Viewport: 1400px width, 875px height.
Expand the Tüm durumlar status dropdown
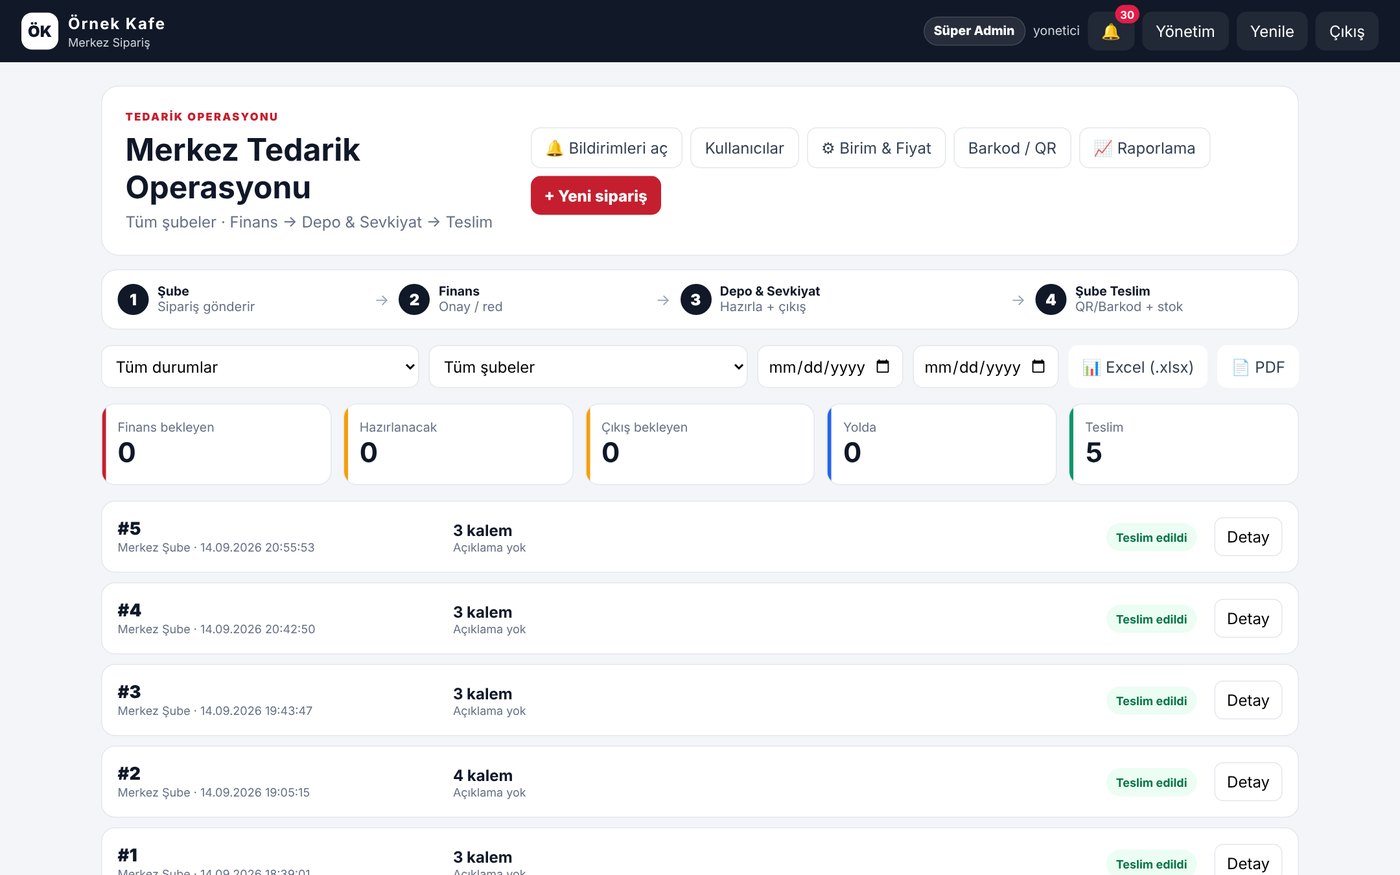(260, 367)
